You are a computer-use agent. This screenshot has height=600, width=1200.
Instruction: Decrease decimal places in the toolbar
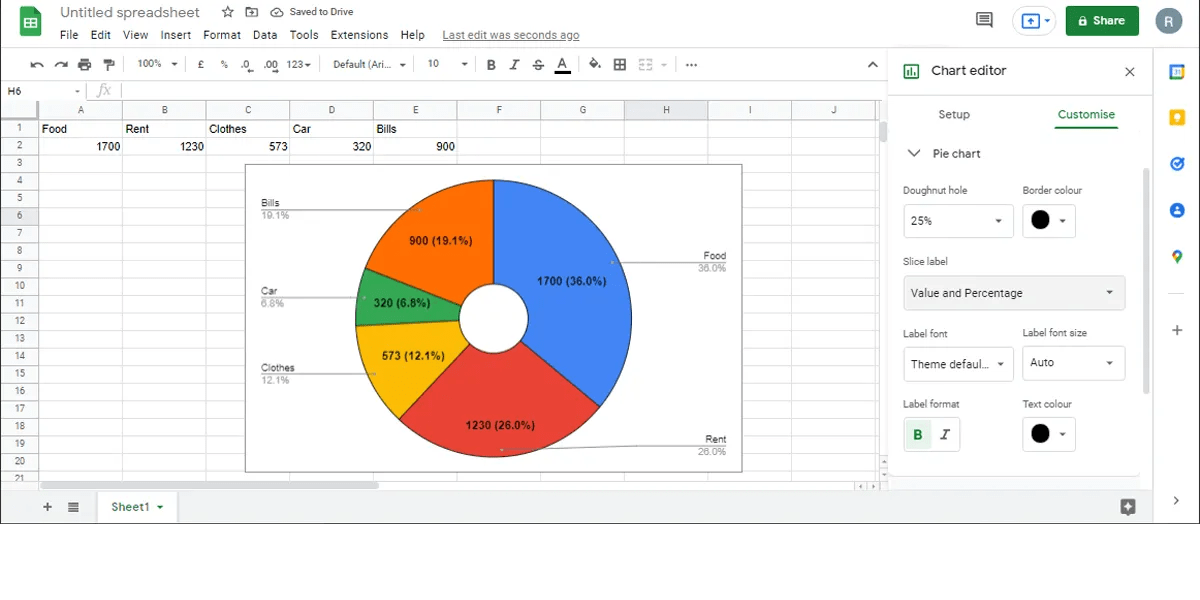click(x=246, y=64)
